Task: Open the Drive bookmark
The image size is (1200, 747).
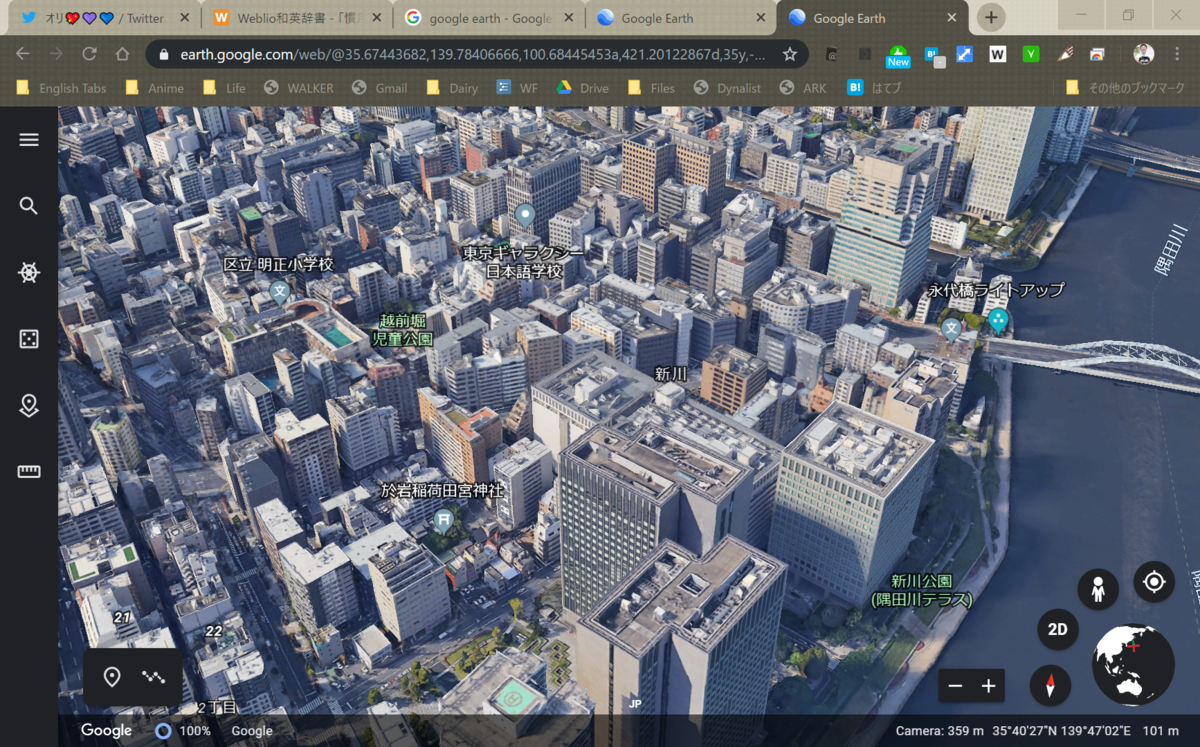Action: point(582,88)
